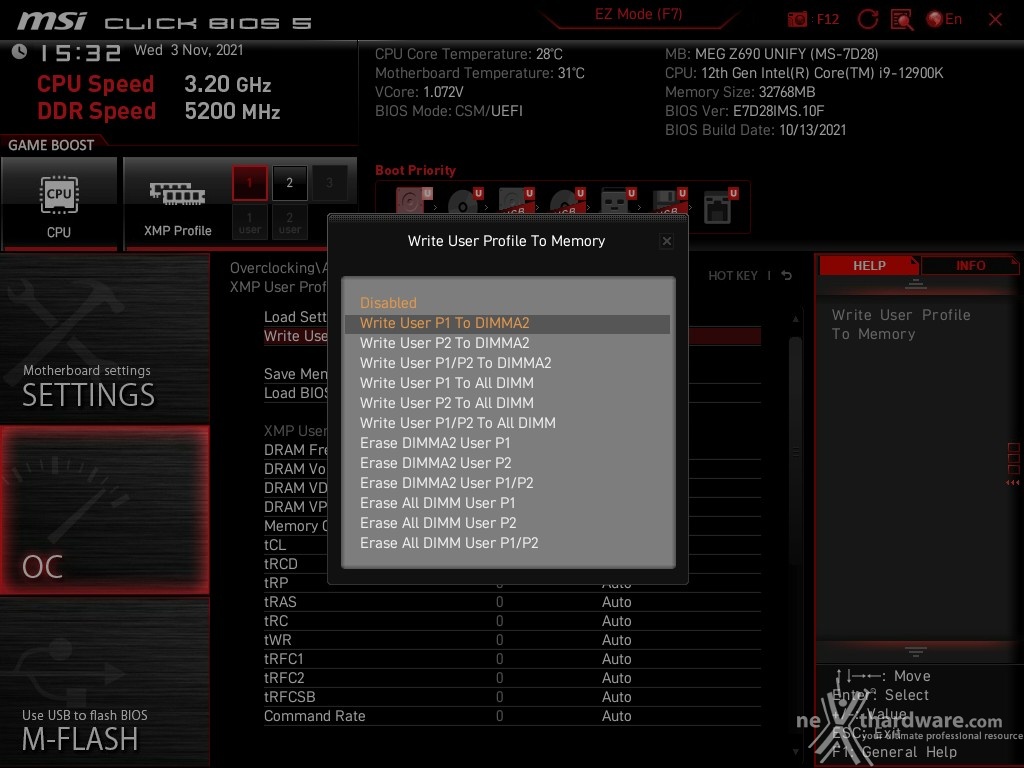Select the USB optical disc boot device icon
This screenshot has width=1024, height=768.
point(567,200)
